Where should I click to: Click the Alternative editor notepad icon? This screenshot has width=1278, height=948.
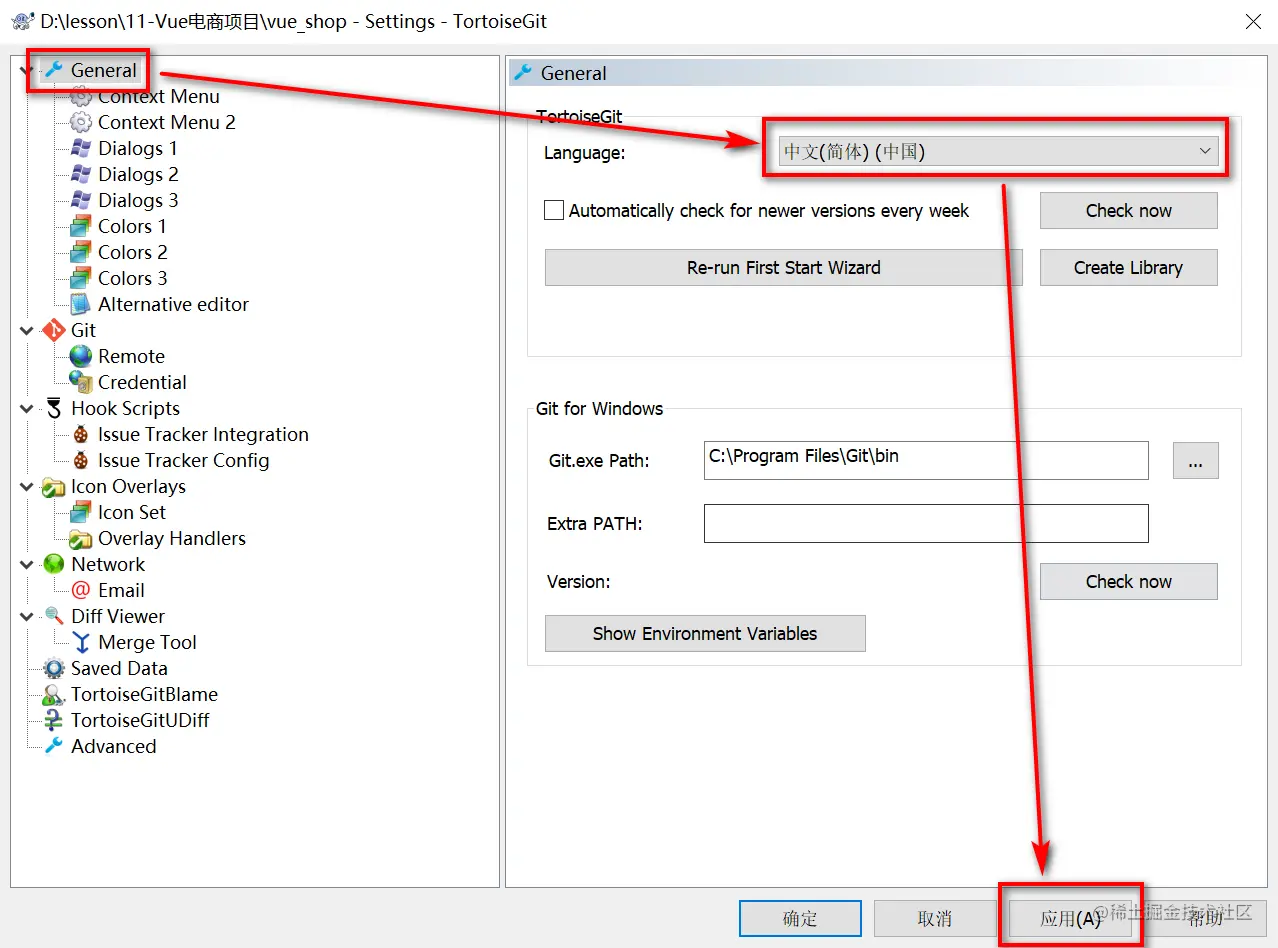(81, 304)
